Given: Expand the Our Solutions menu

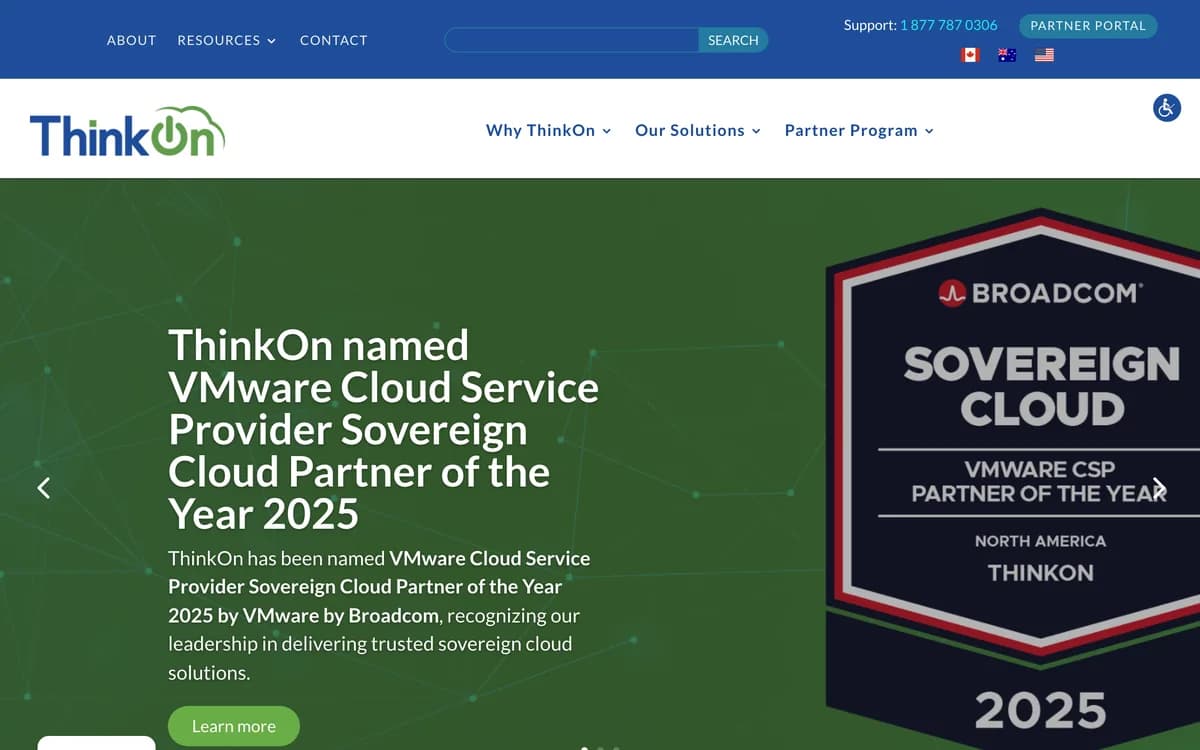Looking at the screenshot, I should point(698,130).
